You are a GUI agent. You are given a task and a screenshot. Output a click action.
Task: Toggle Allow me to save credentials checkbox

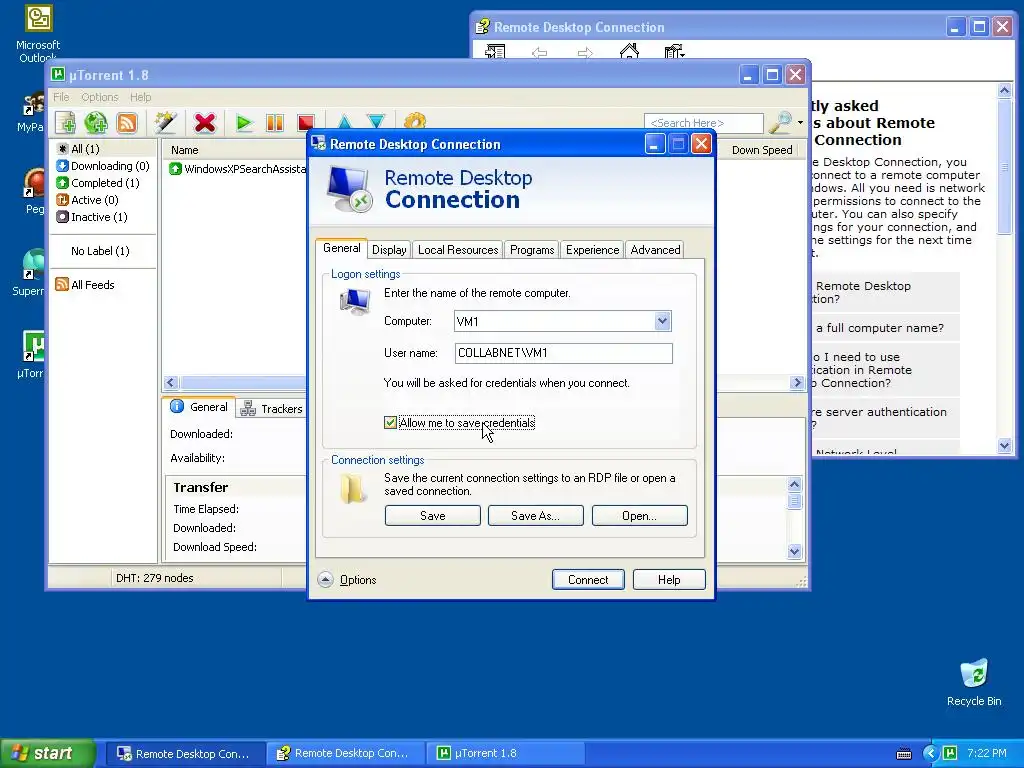pos(391,423)
